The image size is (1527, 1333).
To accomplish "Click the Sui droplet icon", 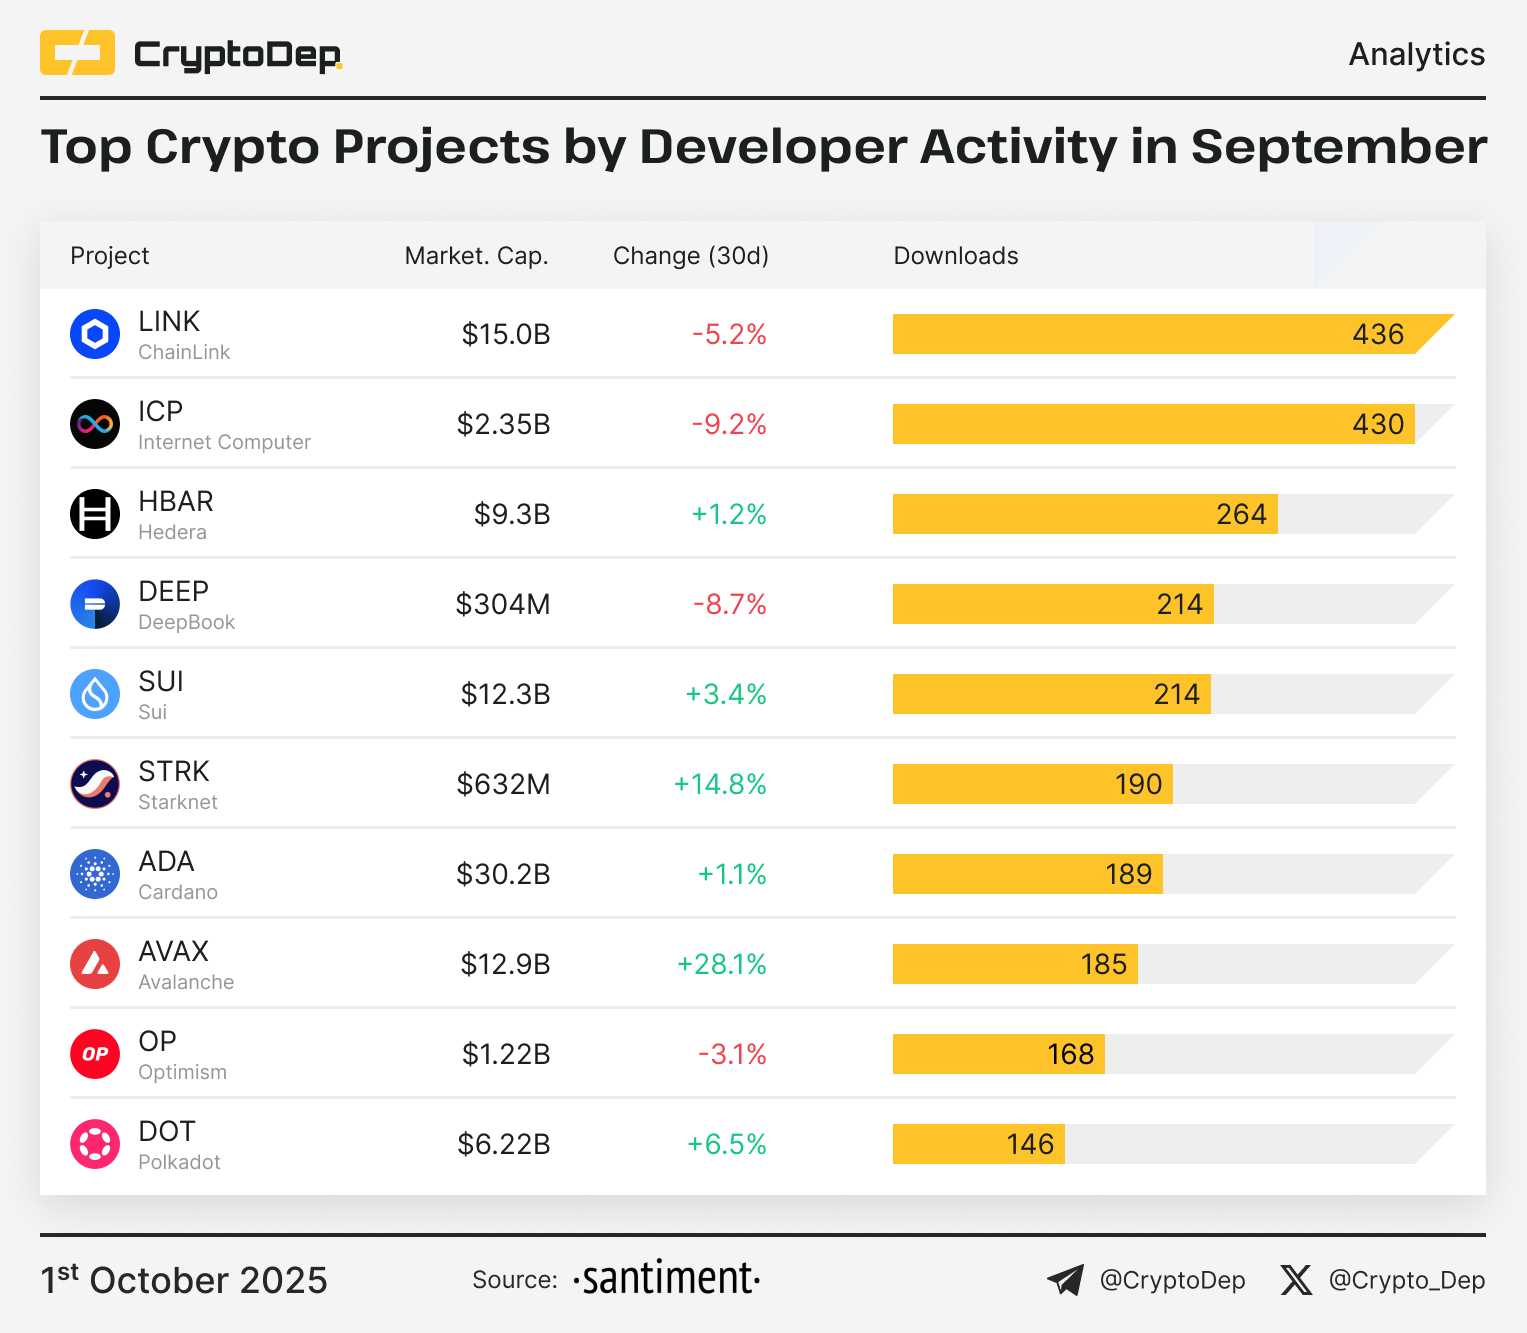I will [x=95, y=694].
